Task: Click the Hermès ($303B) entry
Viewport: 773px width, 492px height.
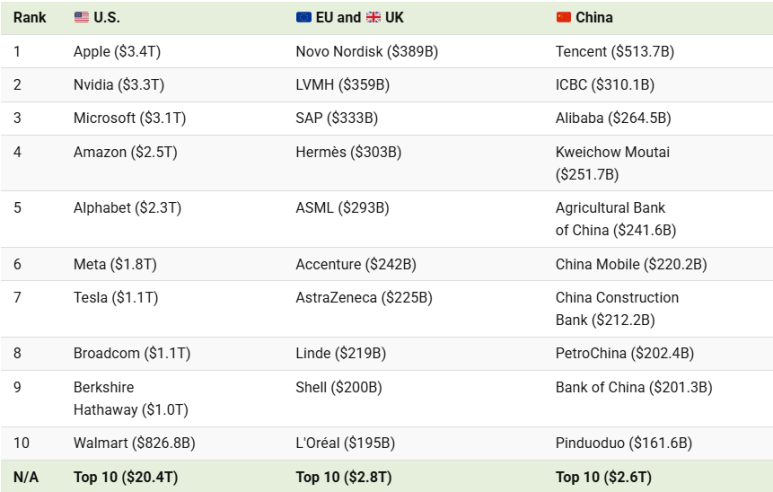Action: (349, 152)
